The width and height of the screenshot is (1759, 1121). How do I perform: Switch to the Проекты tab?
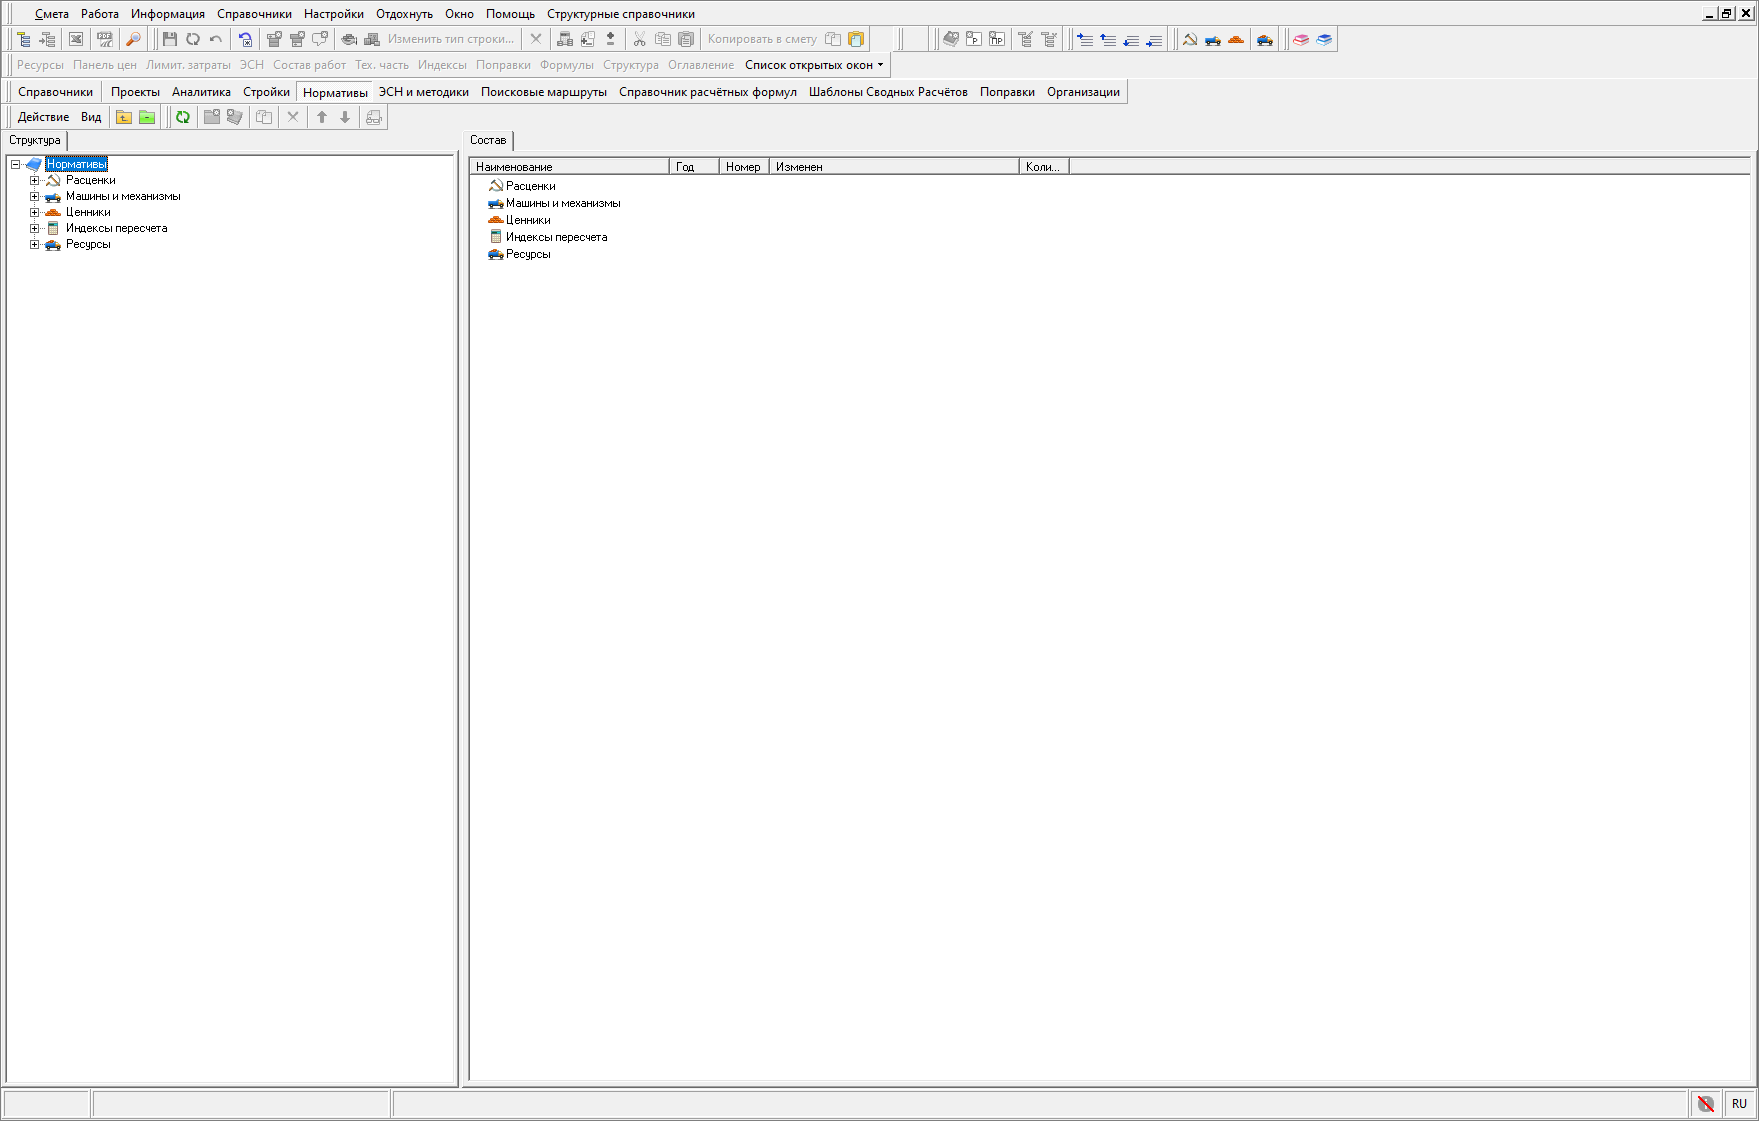click(x=135, y=92)
